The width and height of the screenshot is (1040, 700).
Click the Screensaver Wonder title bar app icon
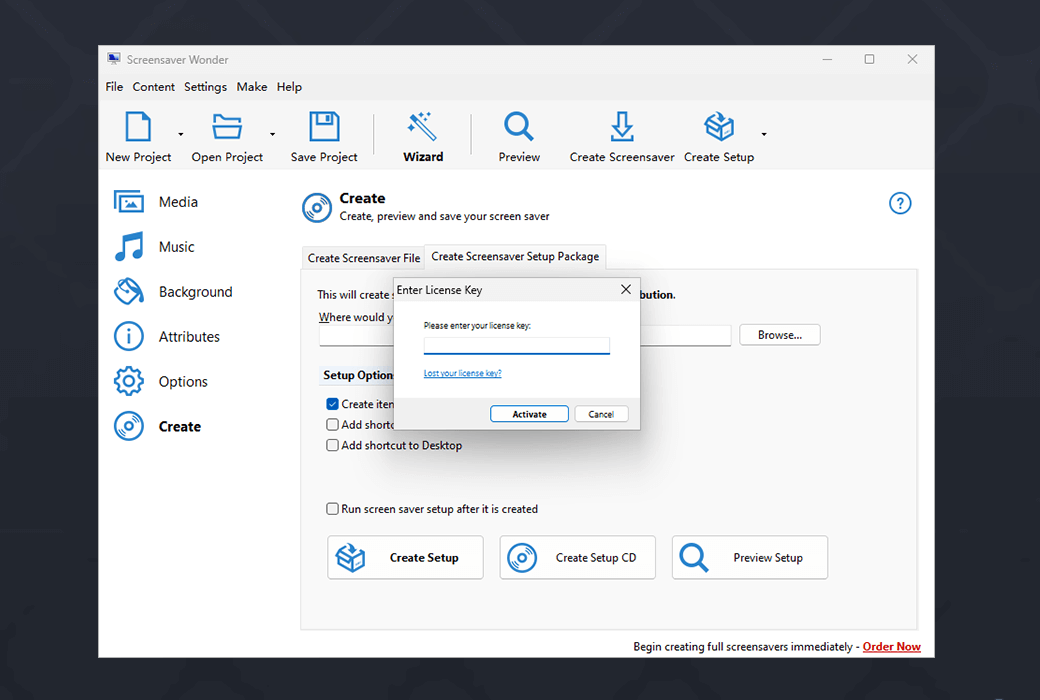point(114,59)
